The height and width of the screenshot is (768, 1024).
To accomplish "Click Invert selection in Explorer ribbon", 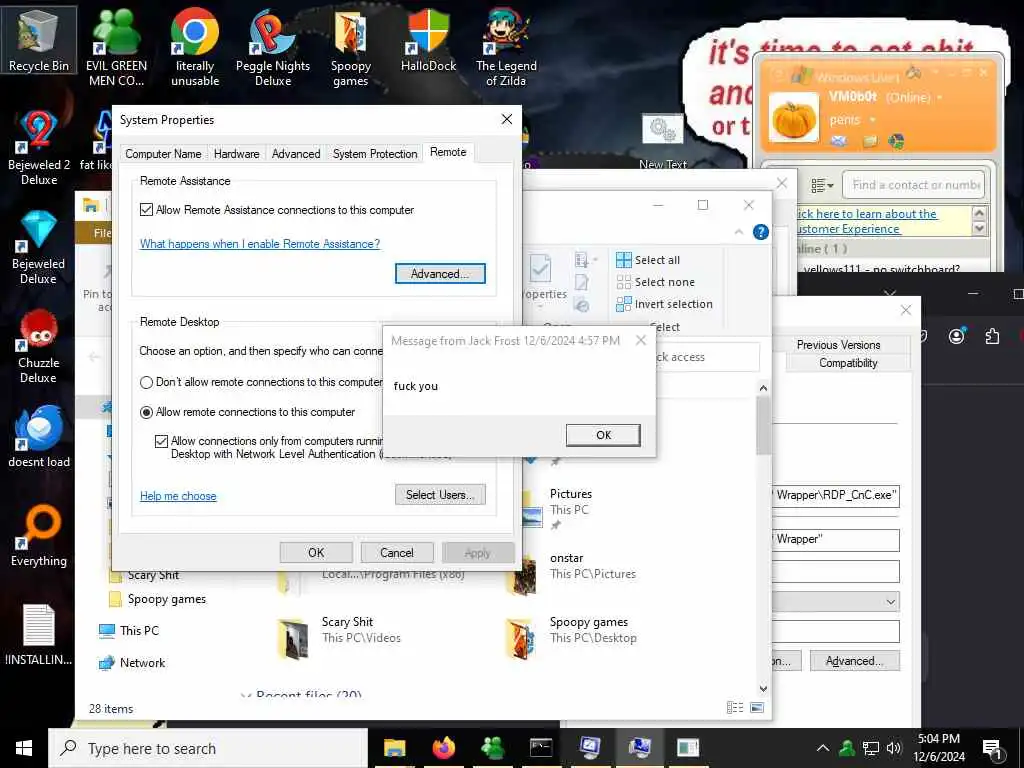I will (x=664, y=304).
